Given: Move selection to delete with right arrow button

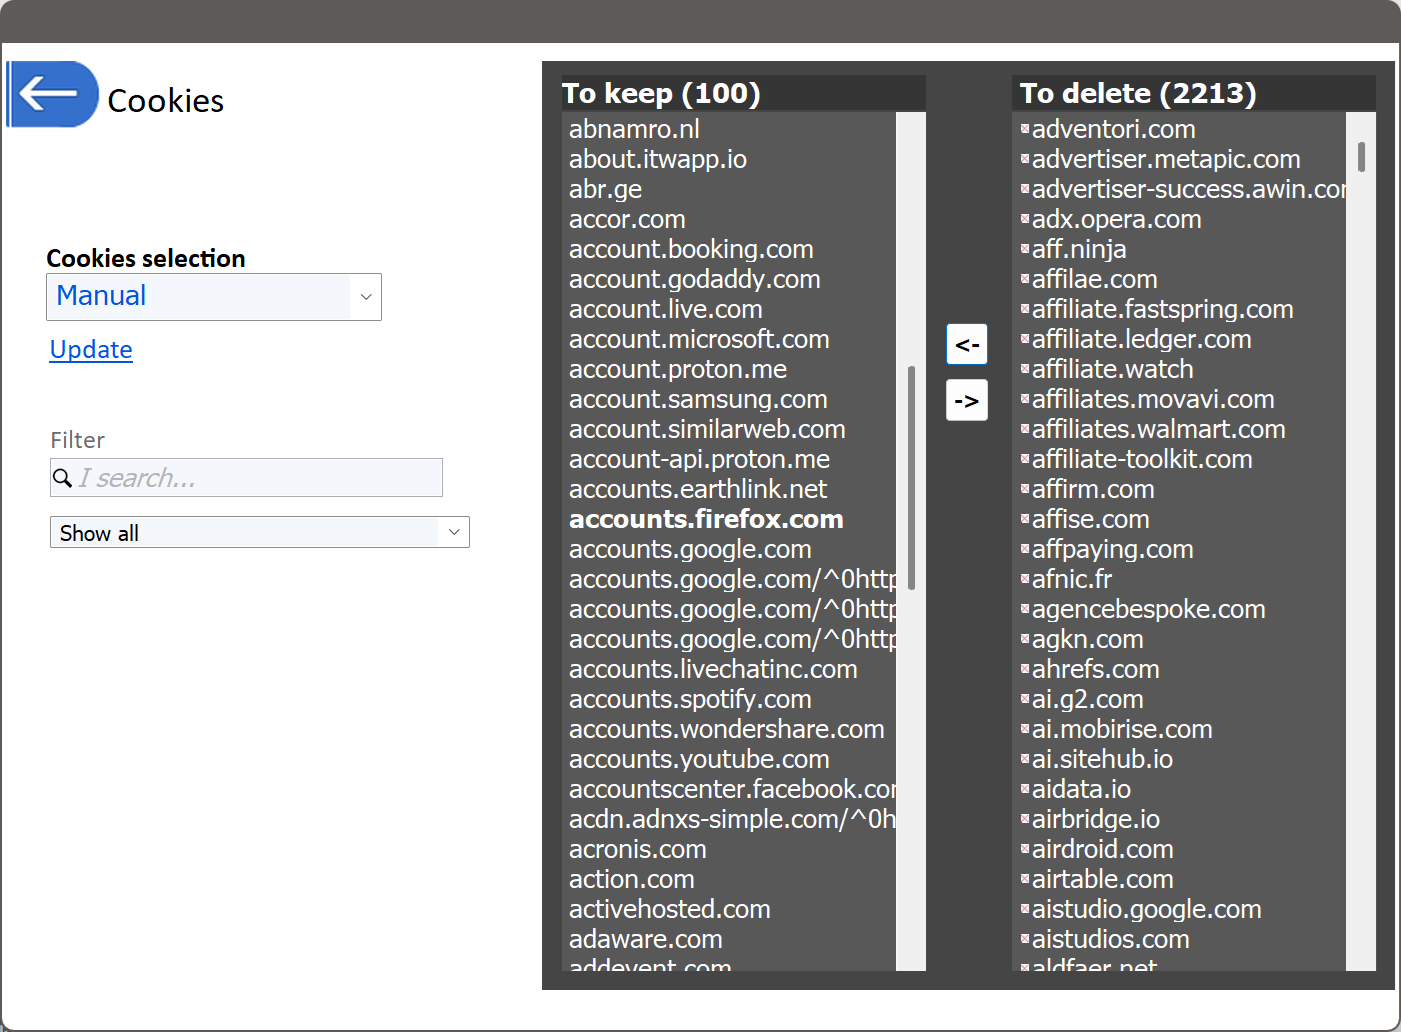Looking at the screenshot, I should 966,401.
